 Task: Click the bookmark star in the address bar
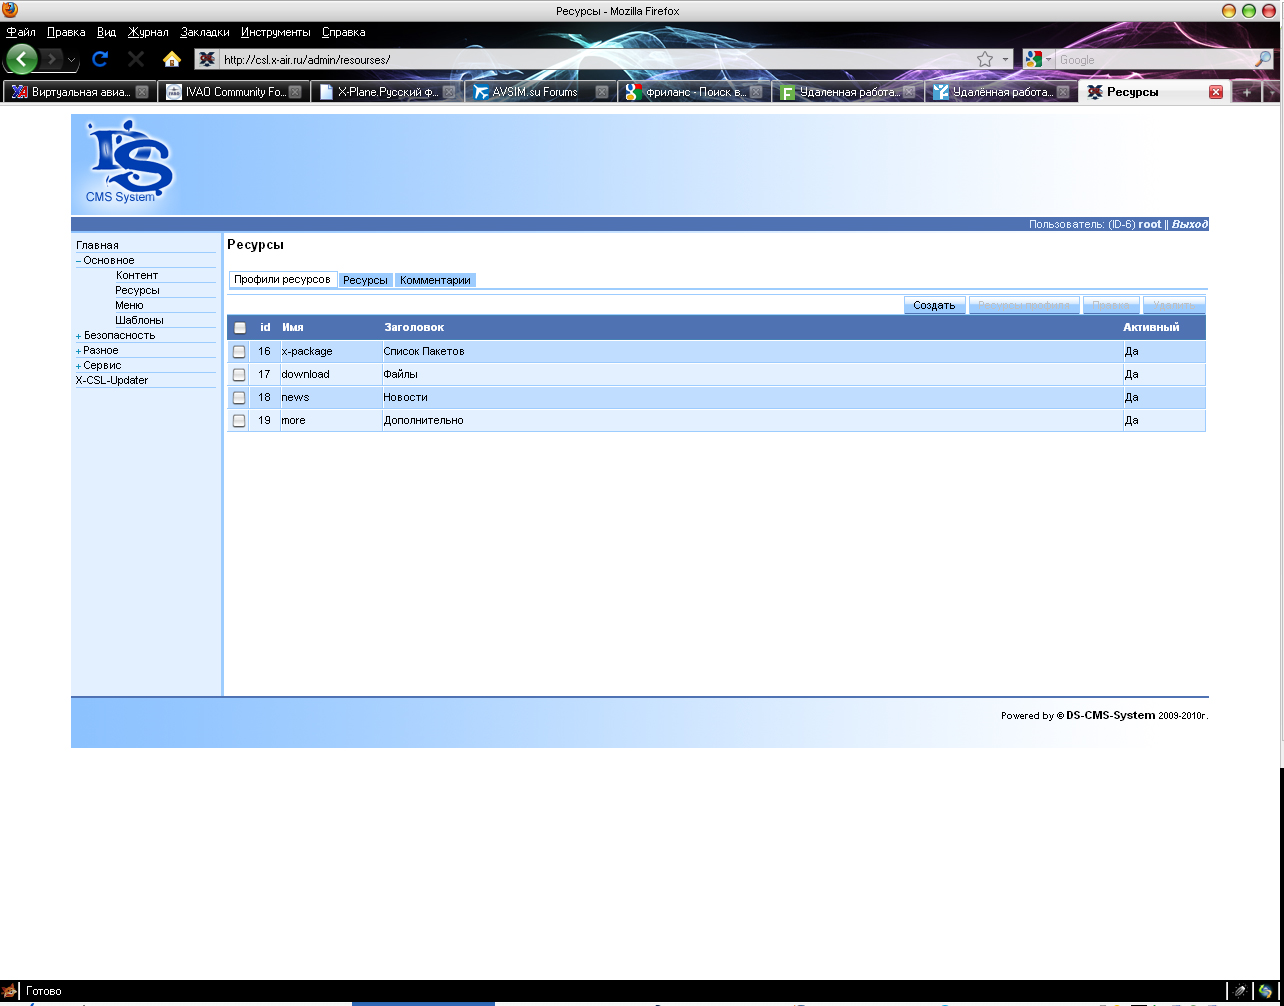pyautogui.click(x=986, y=59)
